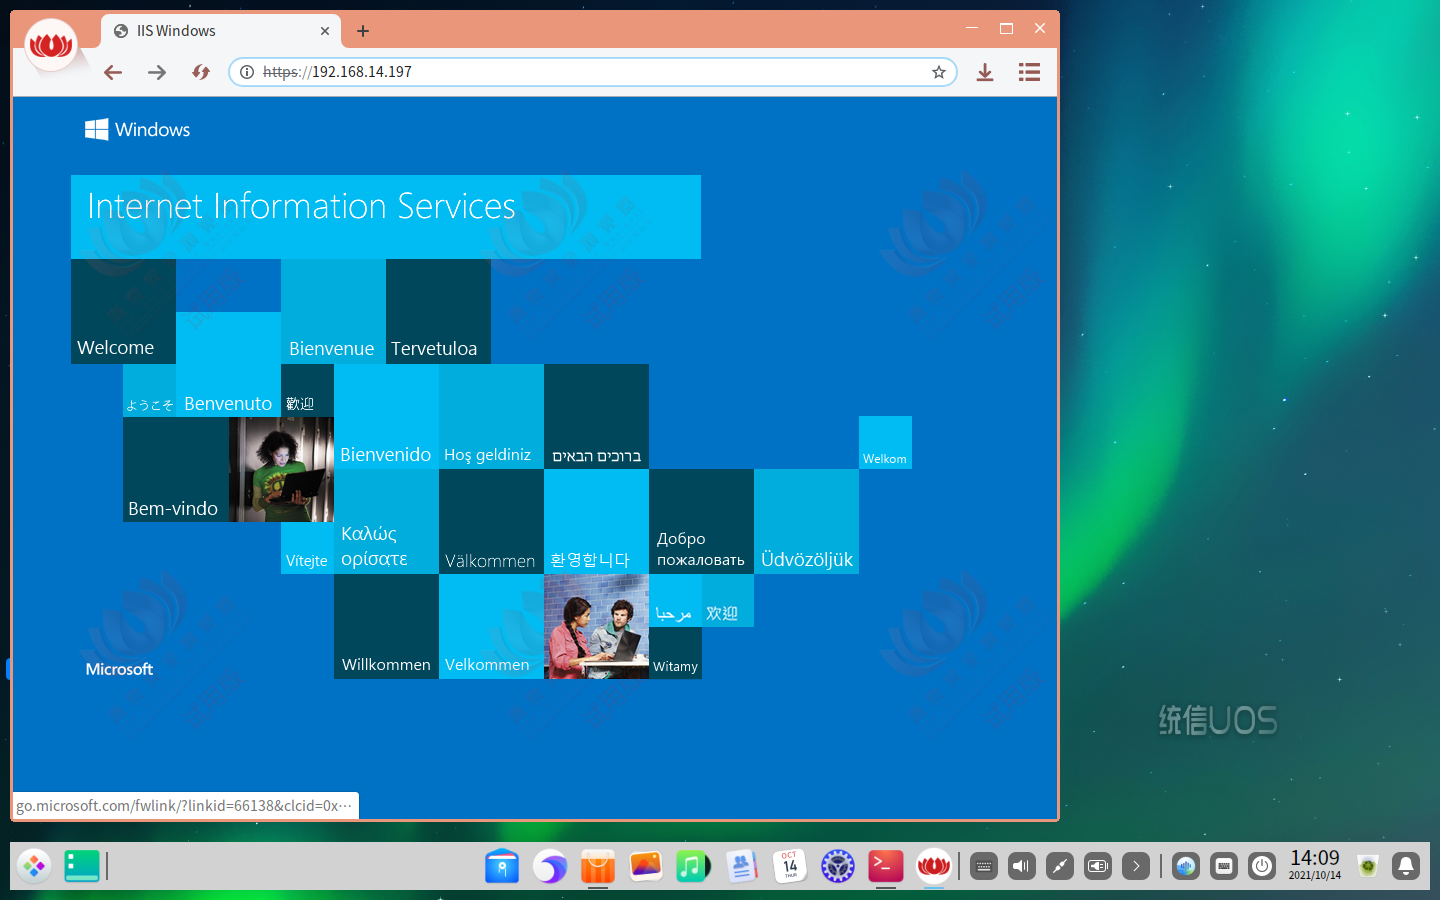Open the notification center bell
This screenshot has width=1440, height=900.
(1406, 866)
